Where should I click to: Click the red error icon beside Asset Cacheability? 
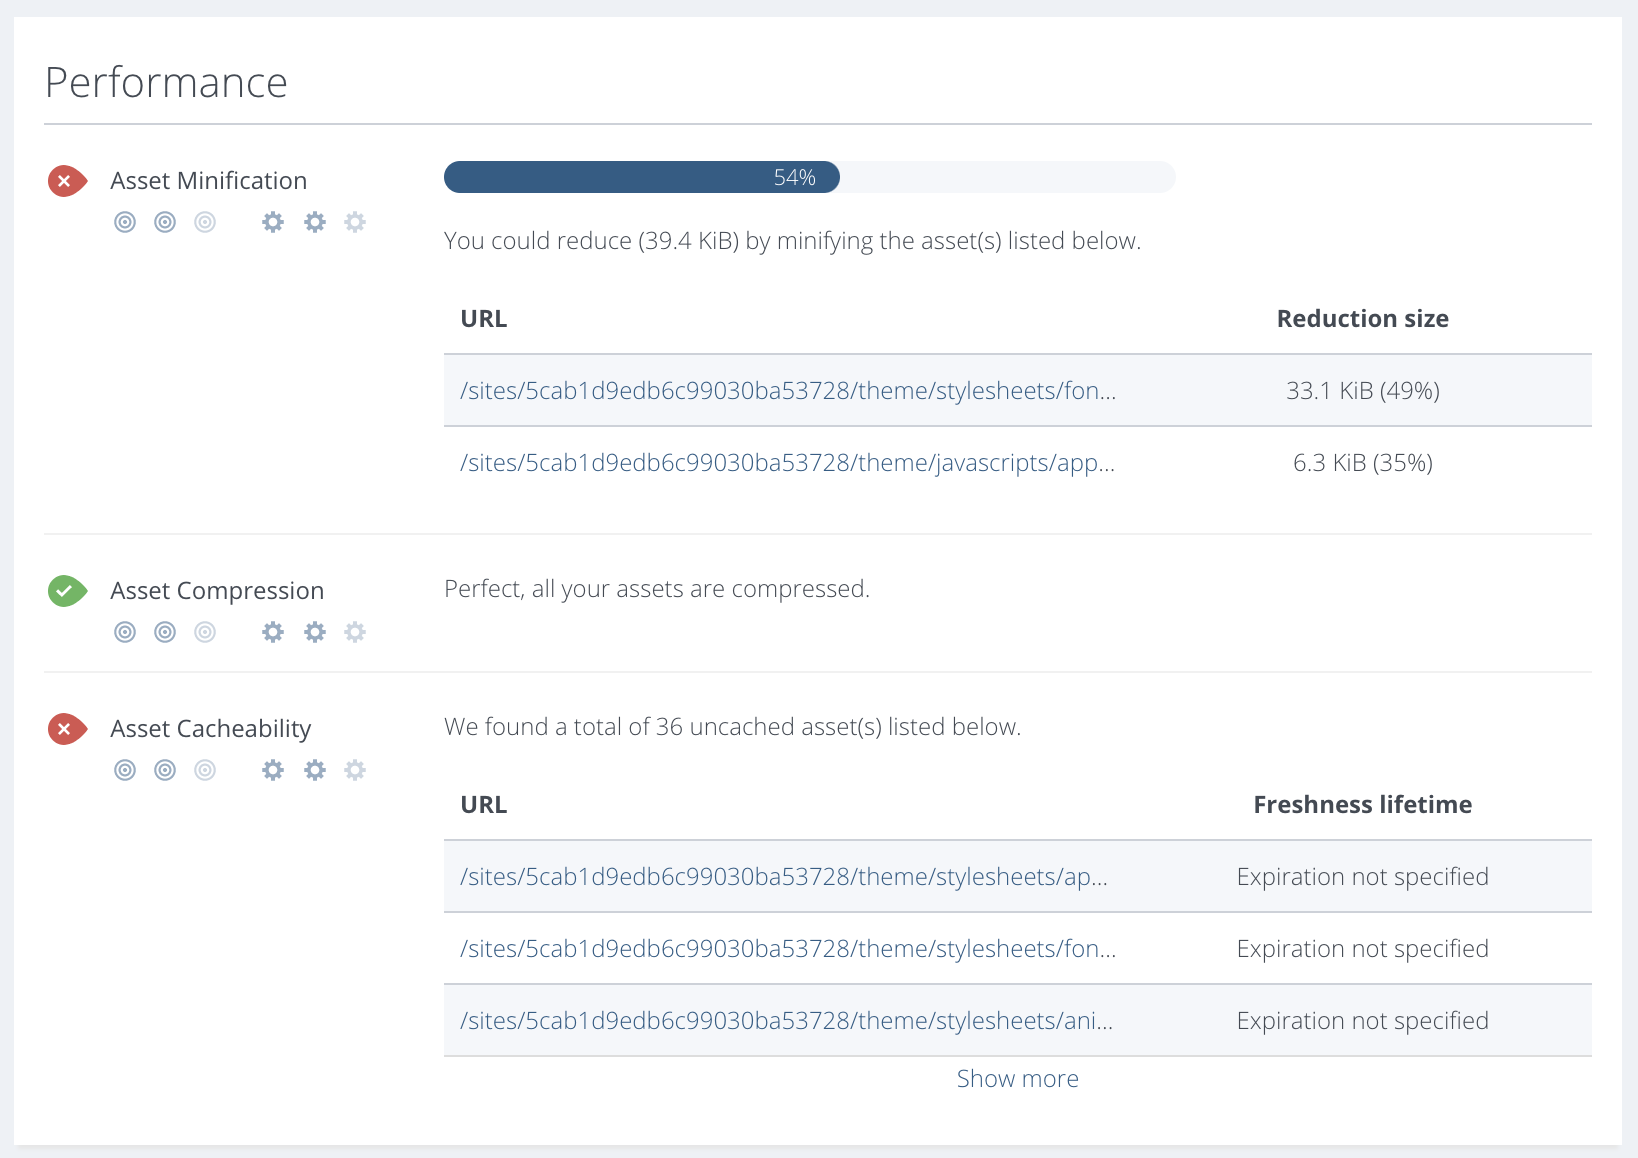point(66,728)
